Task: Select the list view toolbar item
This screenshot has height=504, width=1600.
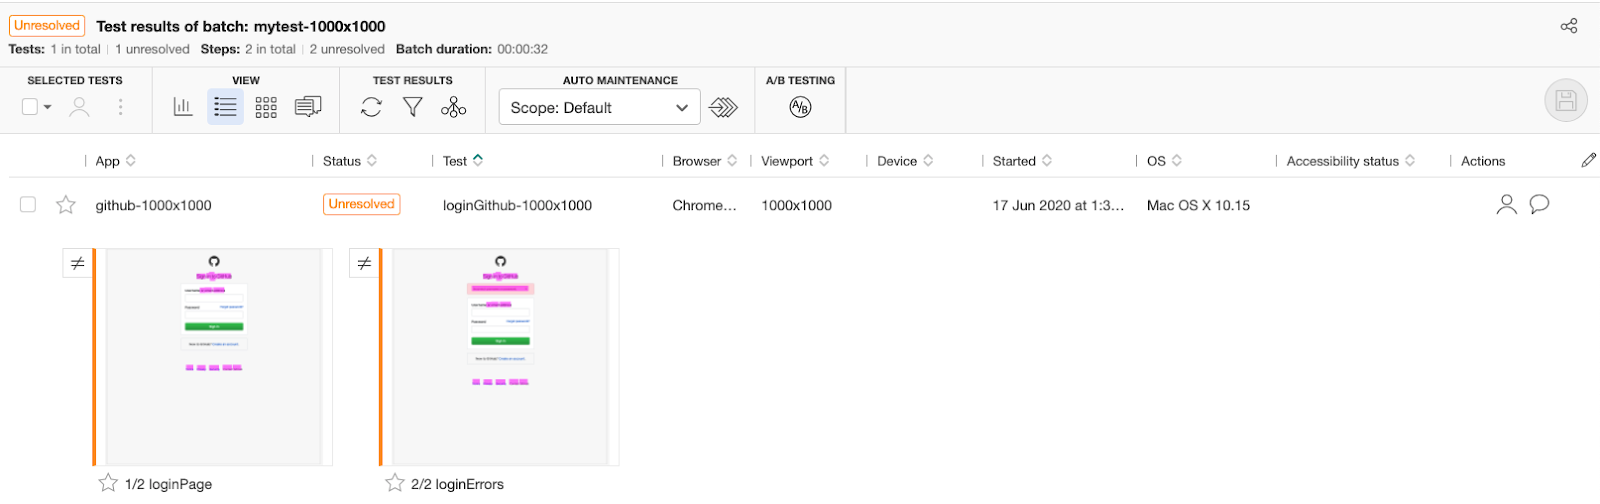Action: tap(225, 107)
